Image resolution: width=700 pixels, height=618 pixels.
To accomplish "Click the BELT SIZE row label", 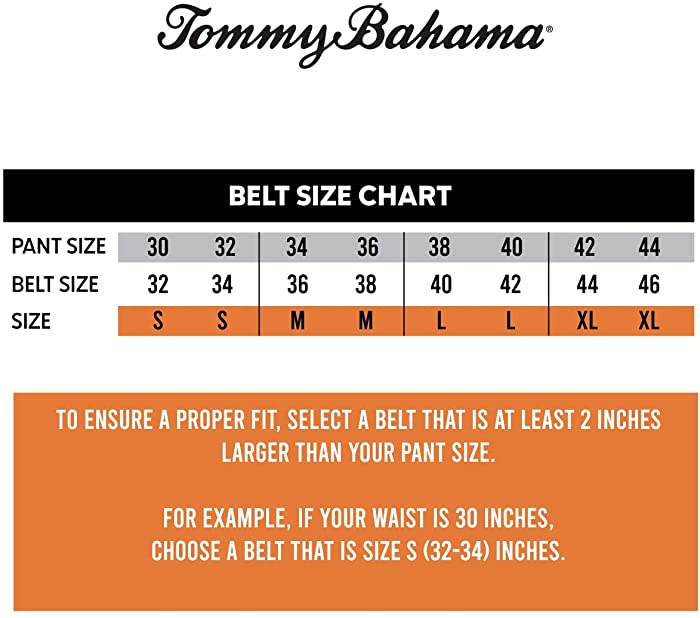I will [x=55, y=284].
